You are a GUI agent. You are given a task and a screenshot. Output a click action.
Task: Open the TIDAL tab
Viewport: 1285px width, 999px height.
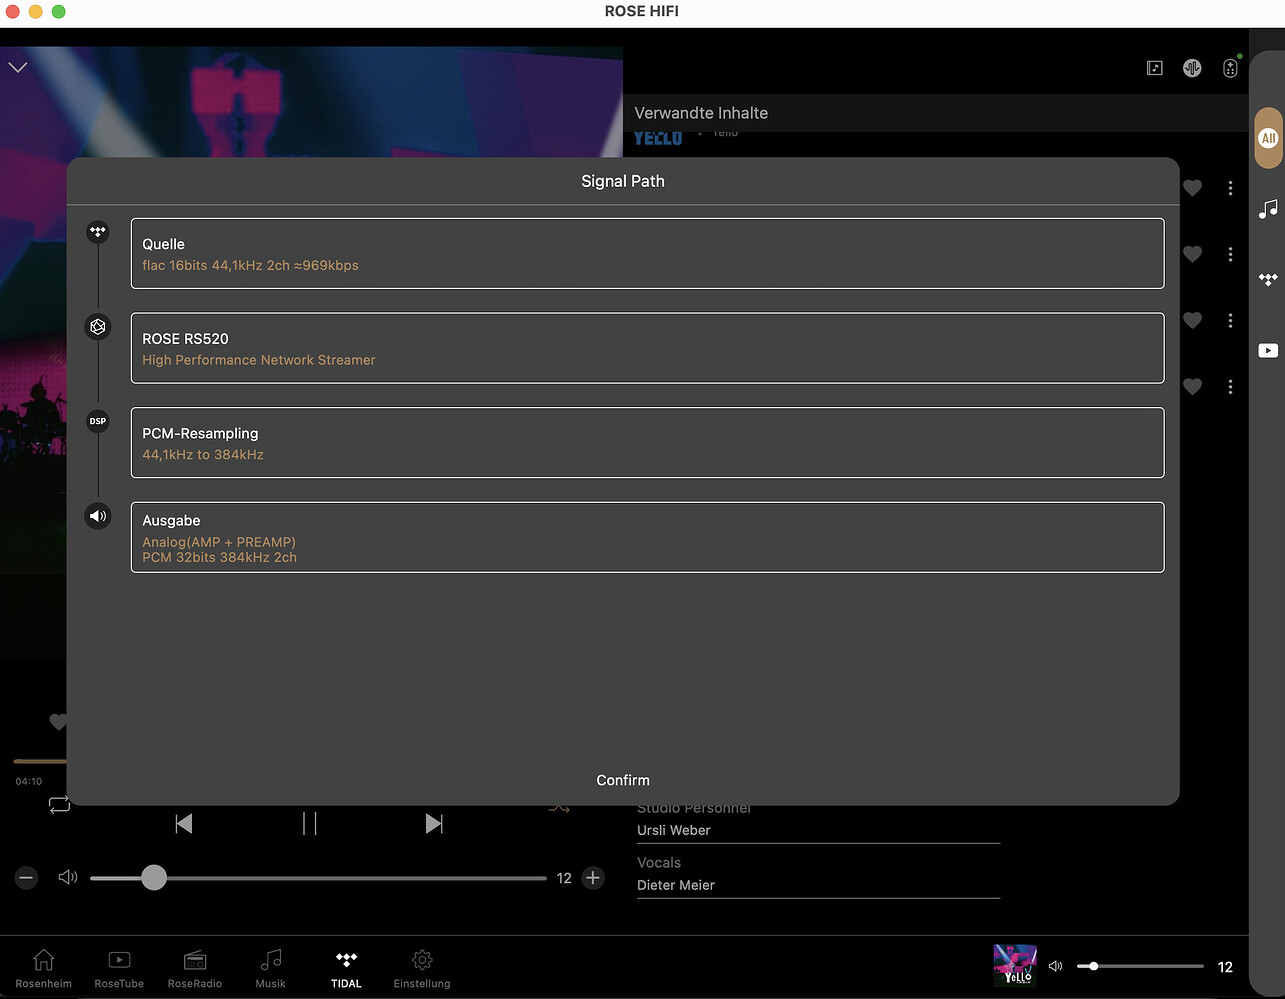pyautogui.click(x=346, y=969)
